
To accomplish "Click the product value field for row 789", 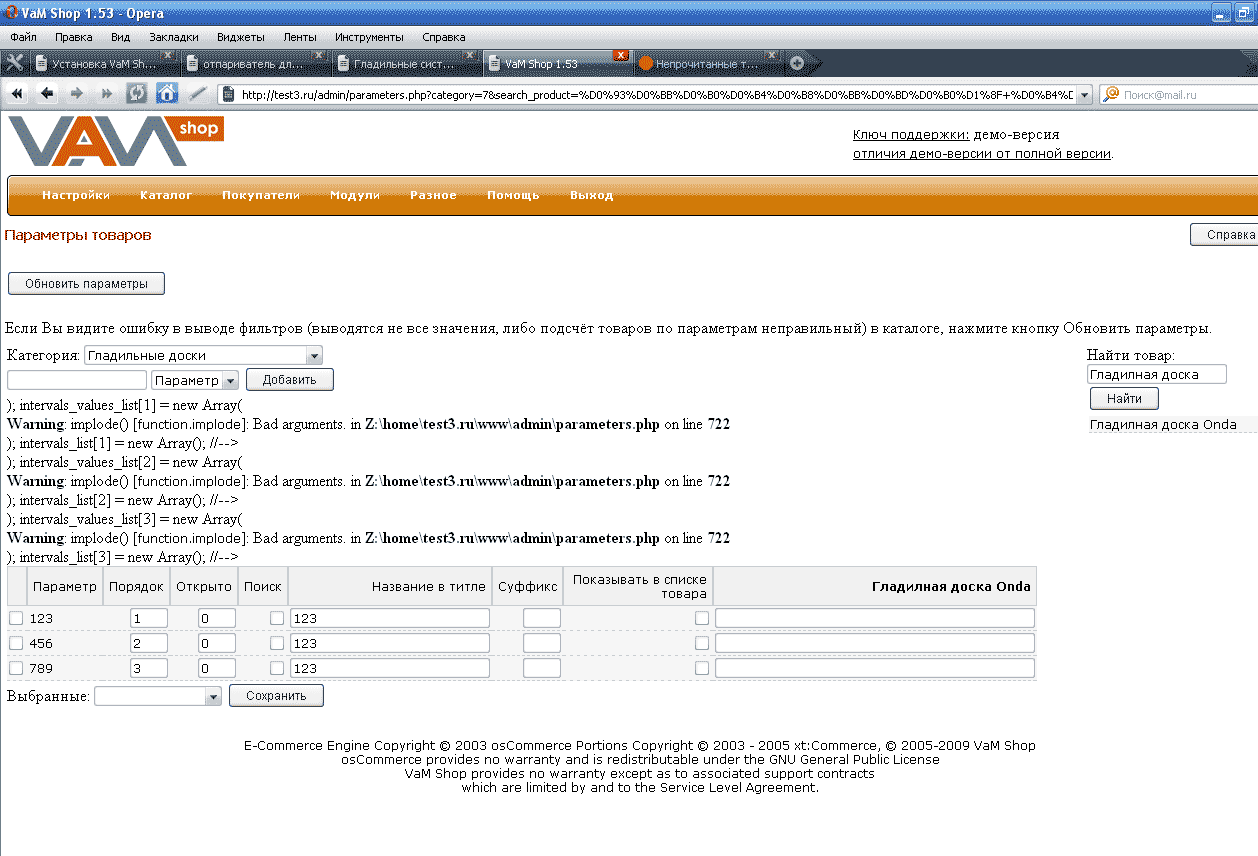I will (x=875, y=668).
